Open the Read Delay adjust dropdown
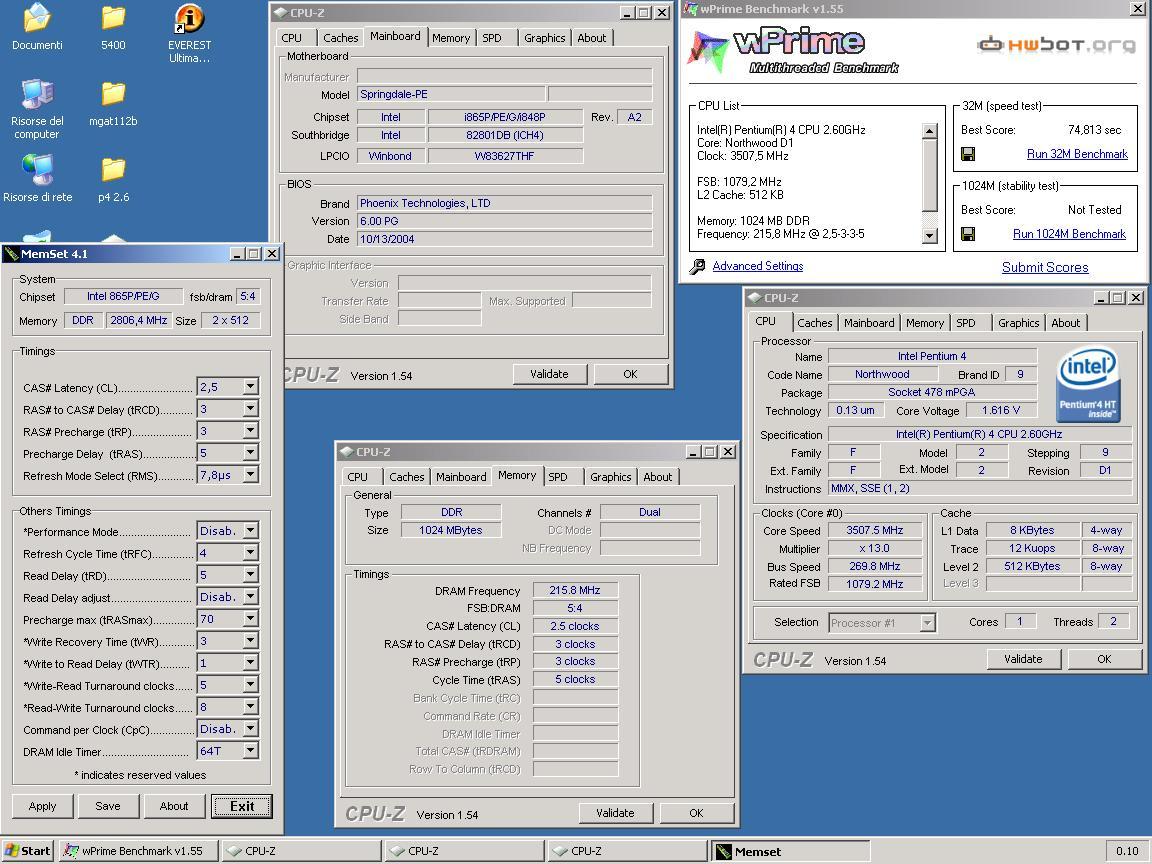Viewport: 1152px width, 864px height. 251,597
